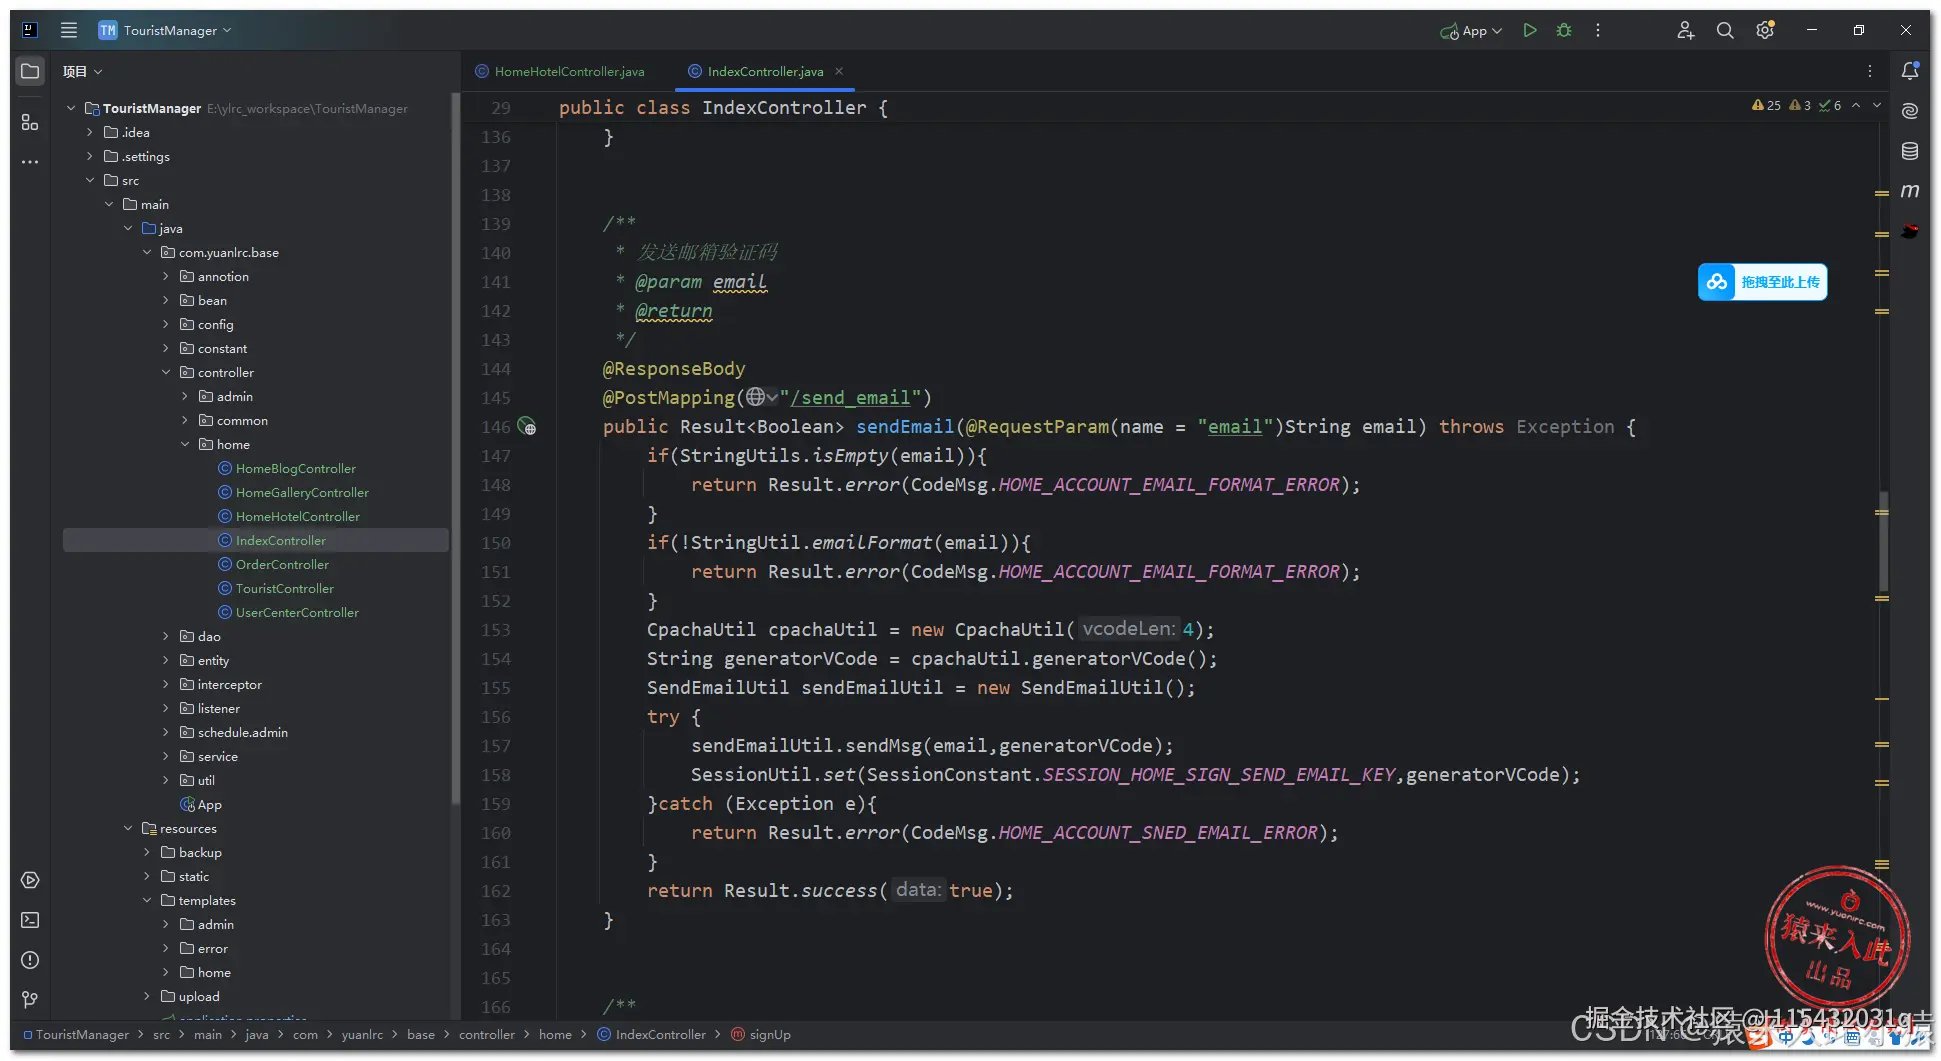Click breadcrumb IndexController

pos(651,1034)
